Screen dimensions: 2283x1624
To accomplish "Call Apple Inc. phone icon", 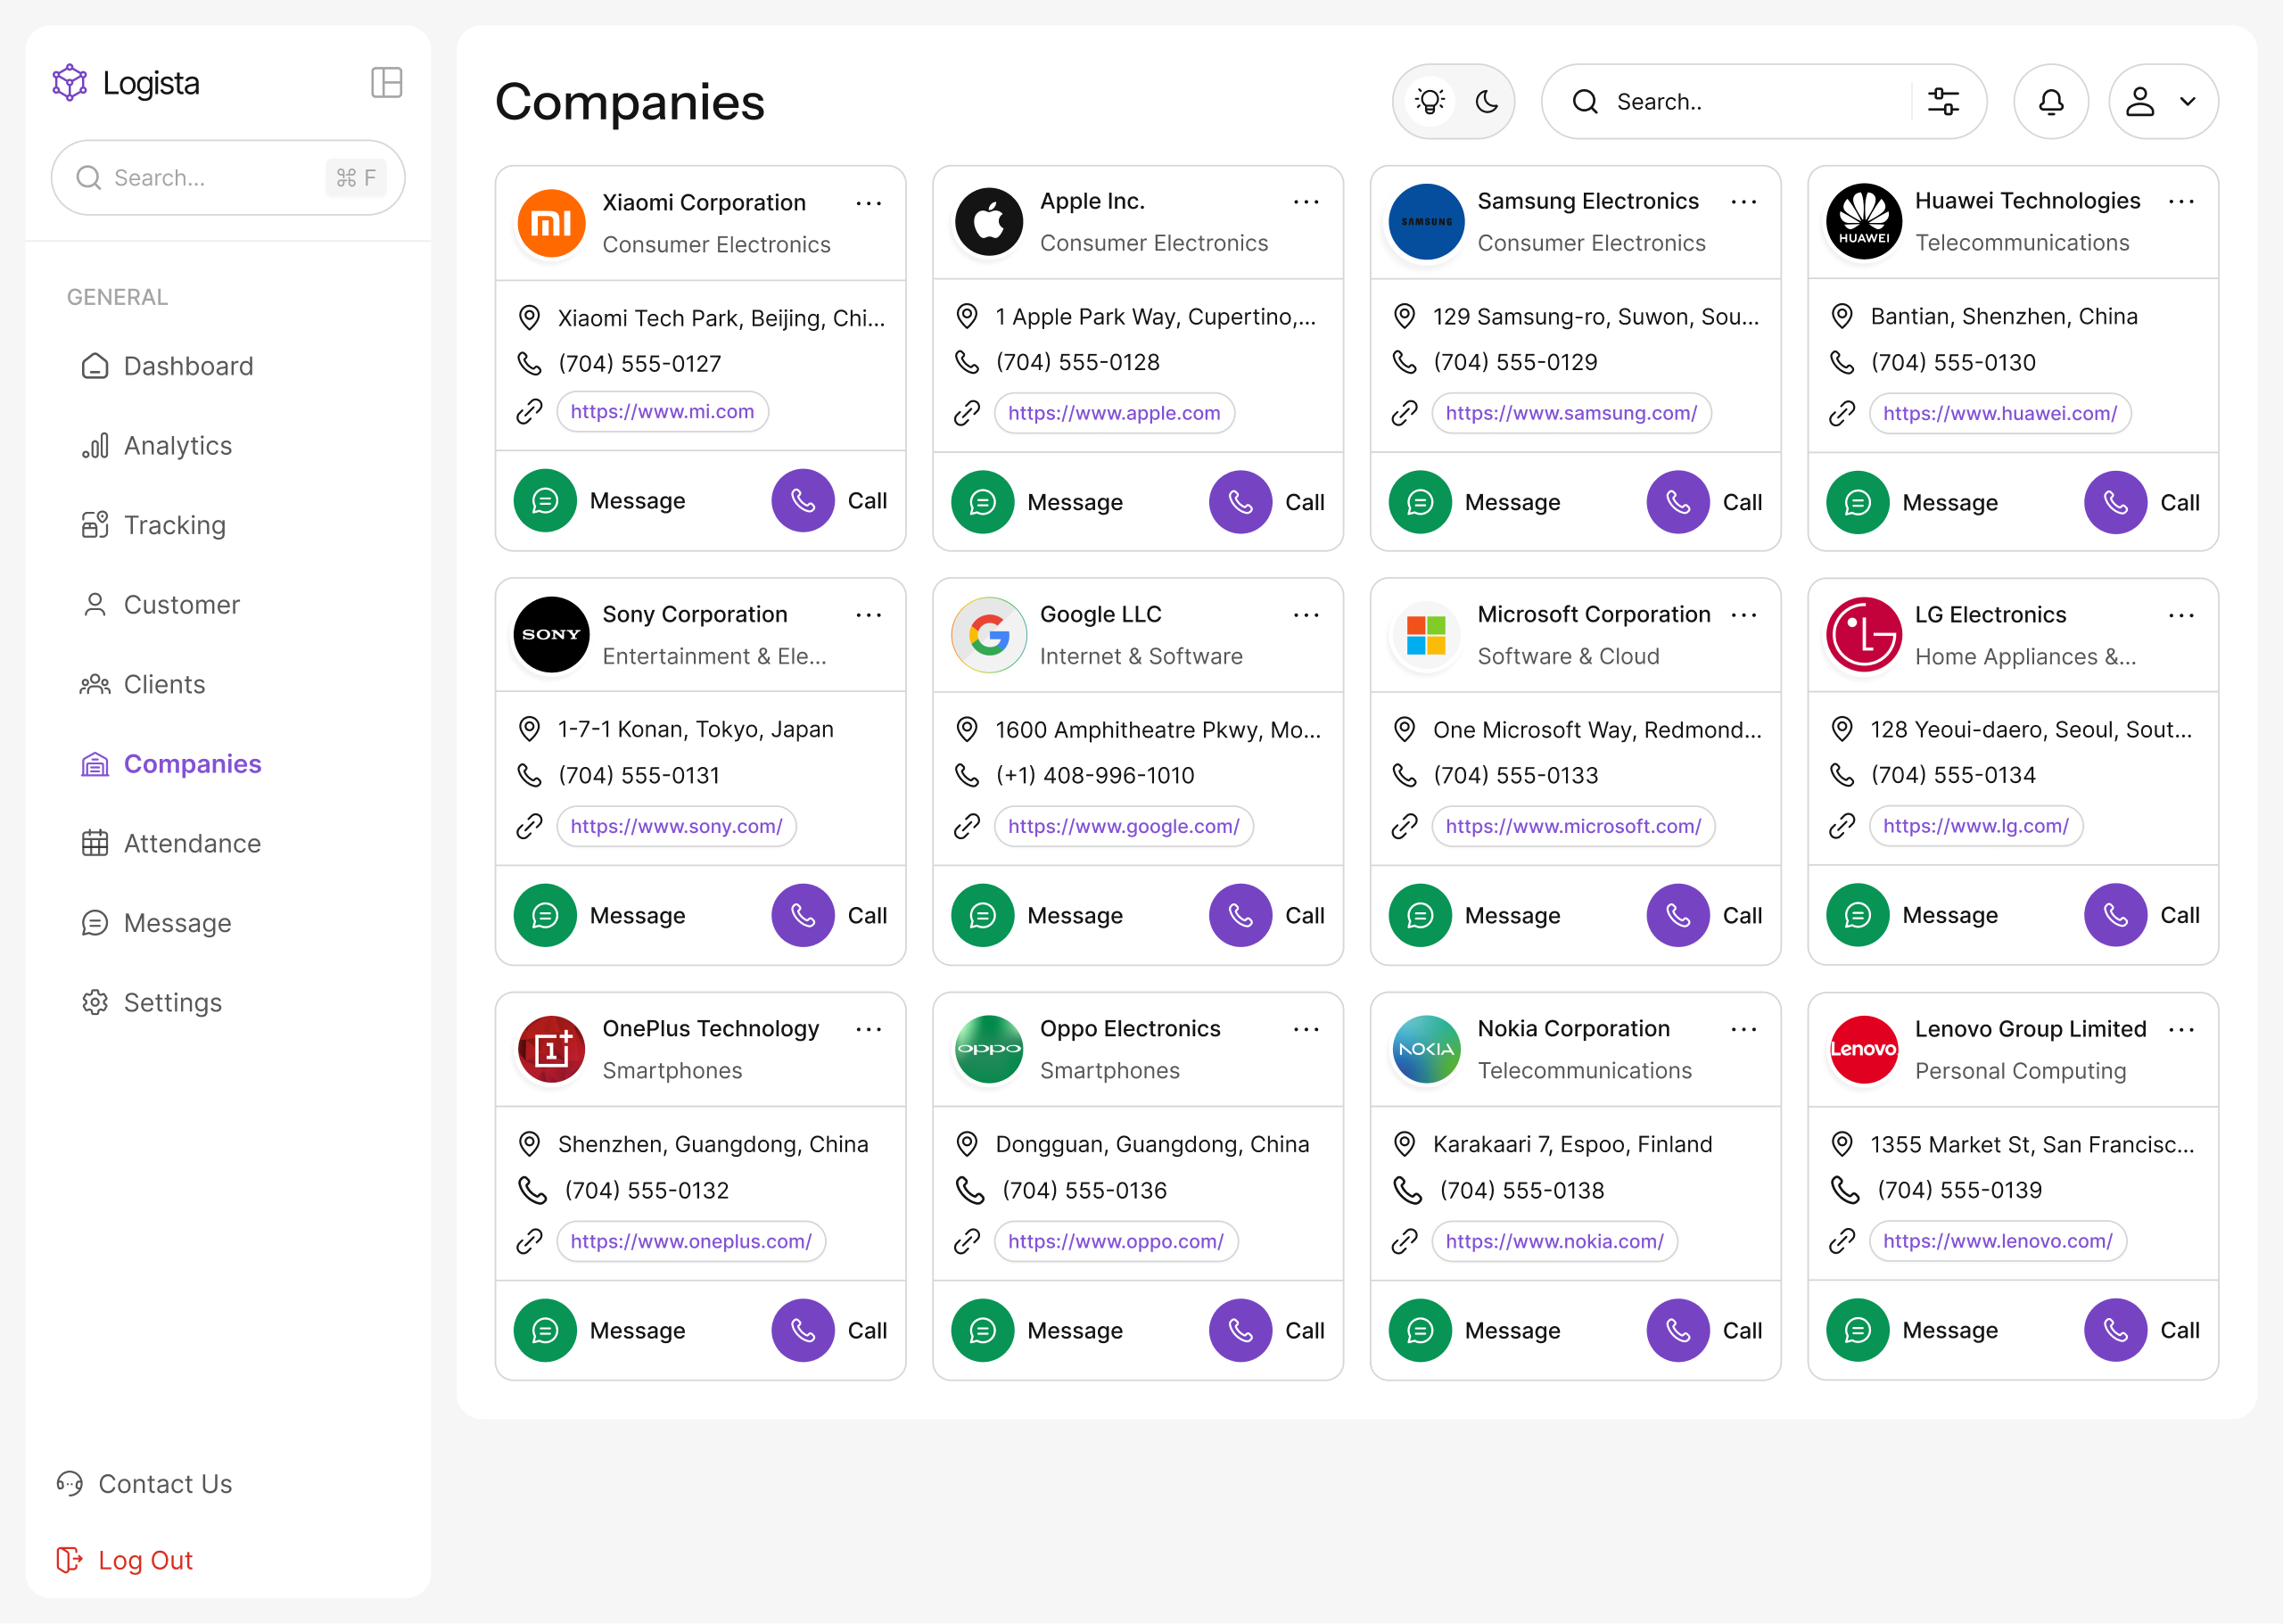I will [x=1240, y=502].
